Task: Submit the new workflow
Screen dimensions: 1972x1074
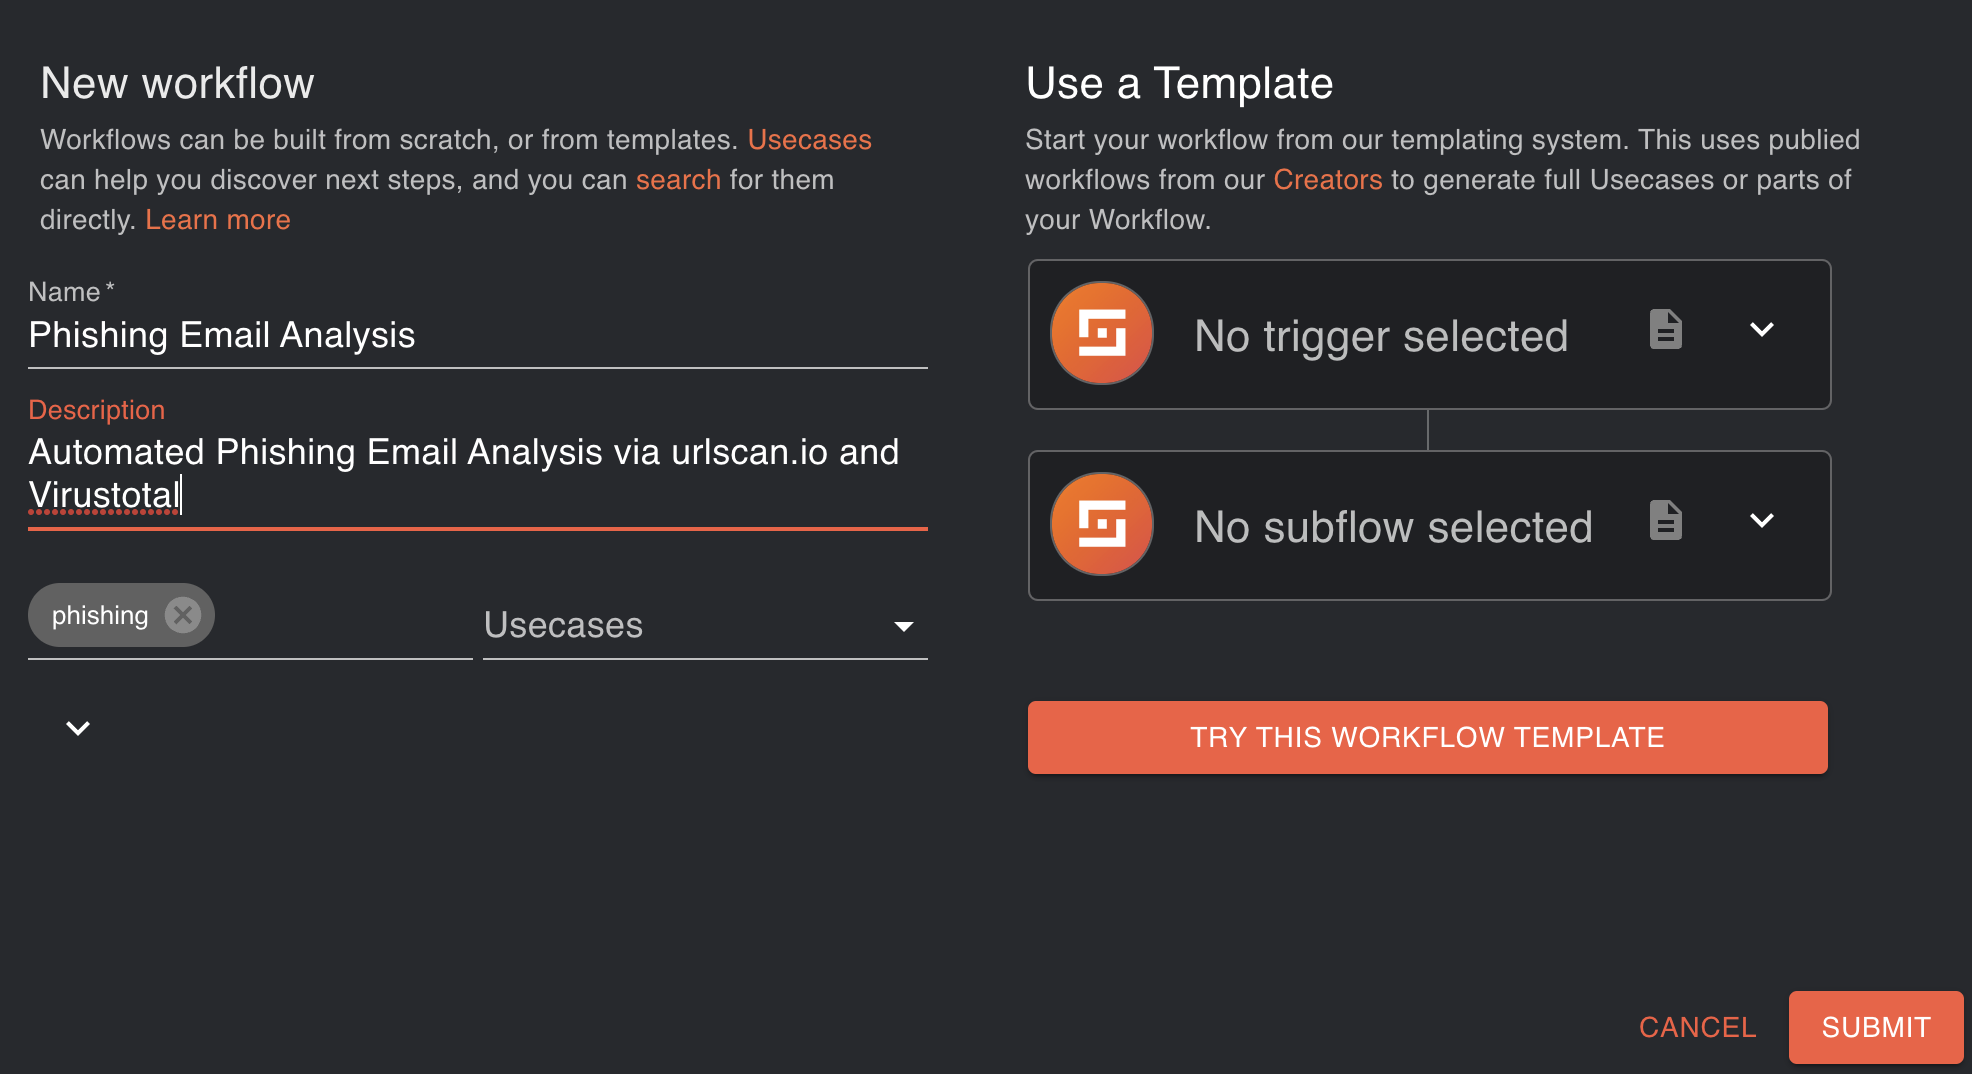Action: click(1875, 1027)
